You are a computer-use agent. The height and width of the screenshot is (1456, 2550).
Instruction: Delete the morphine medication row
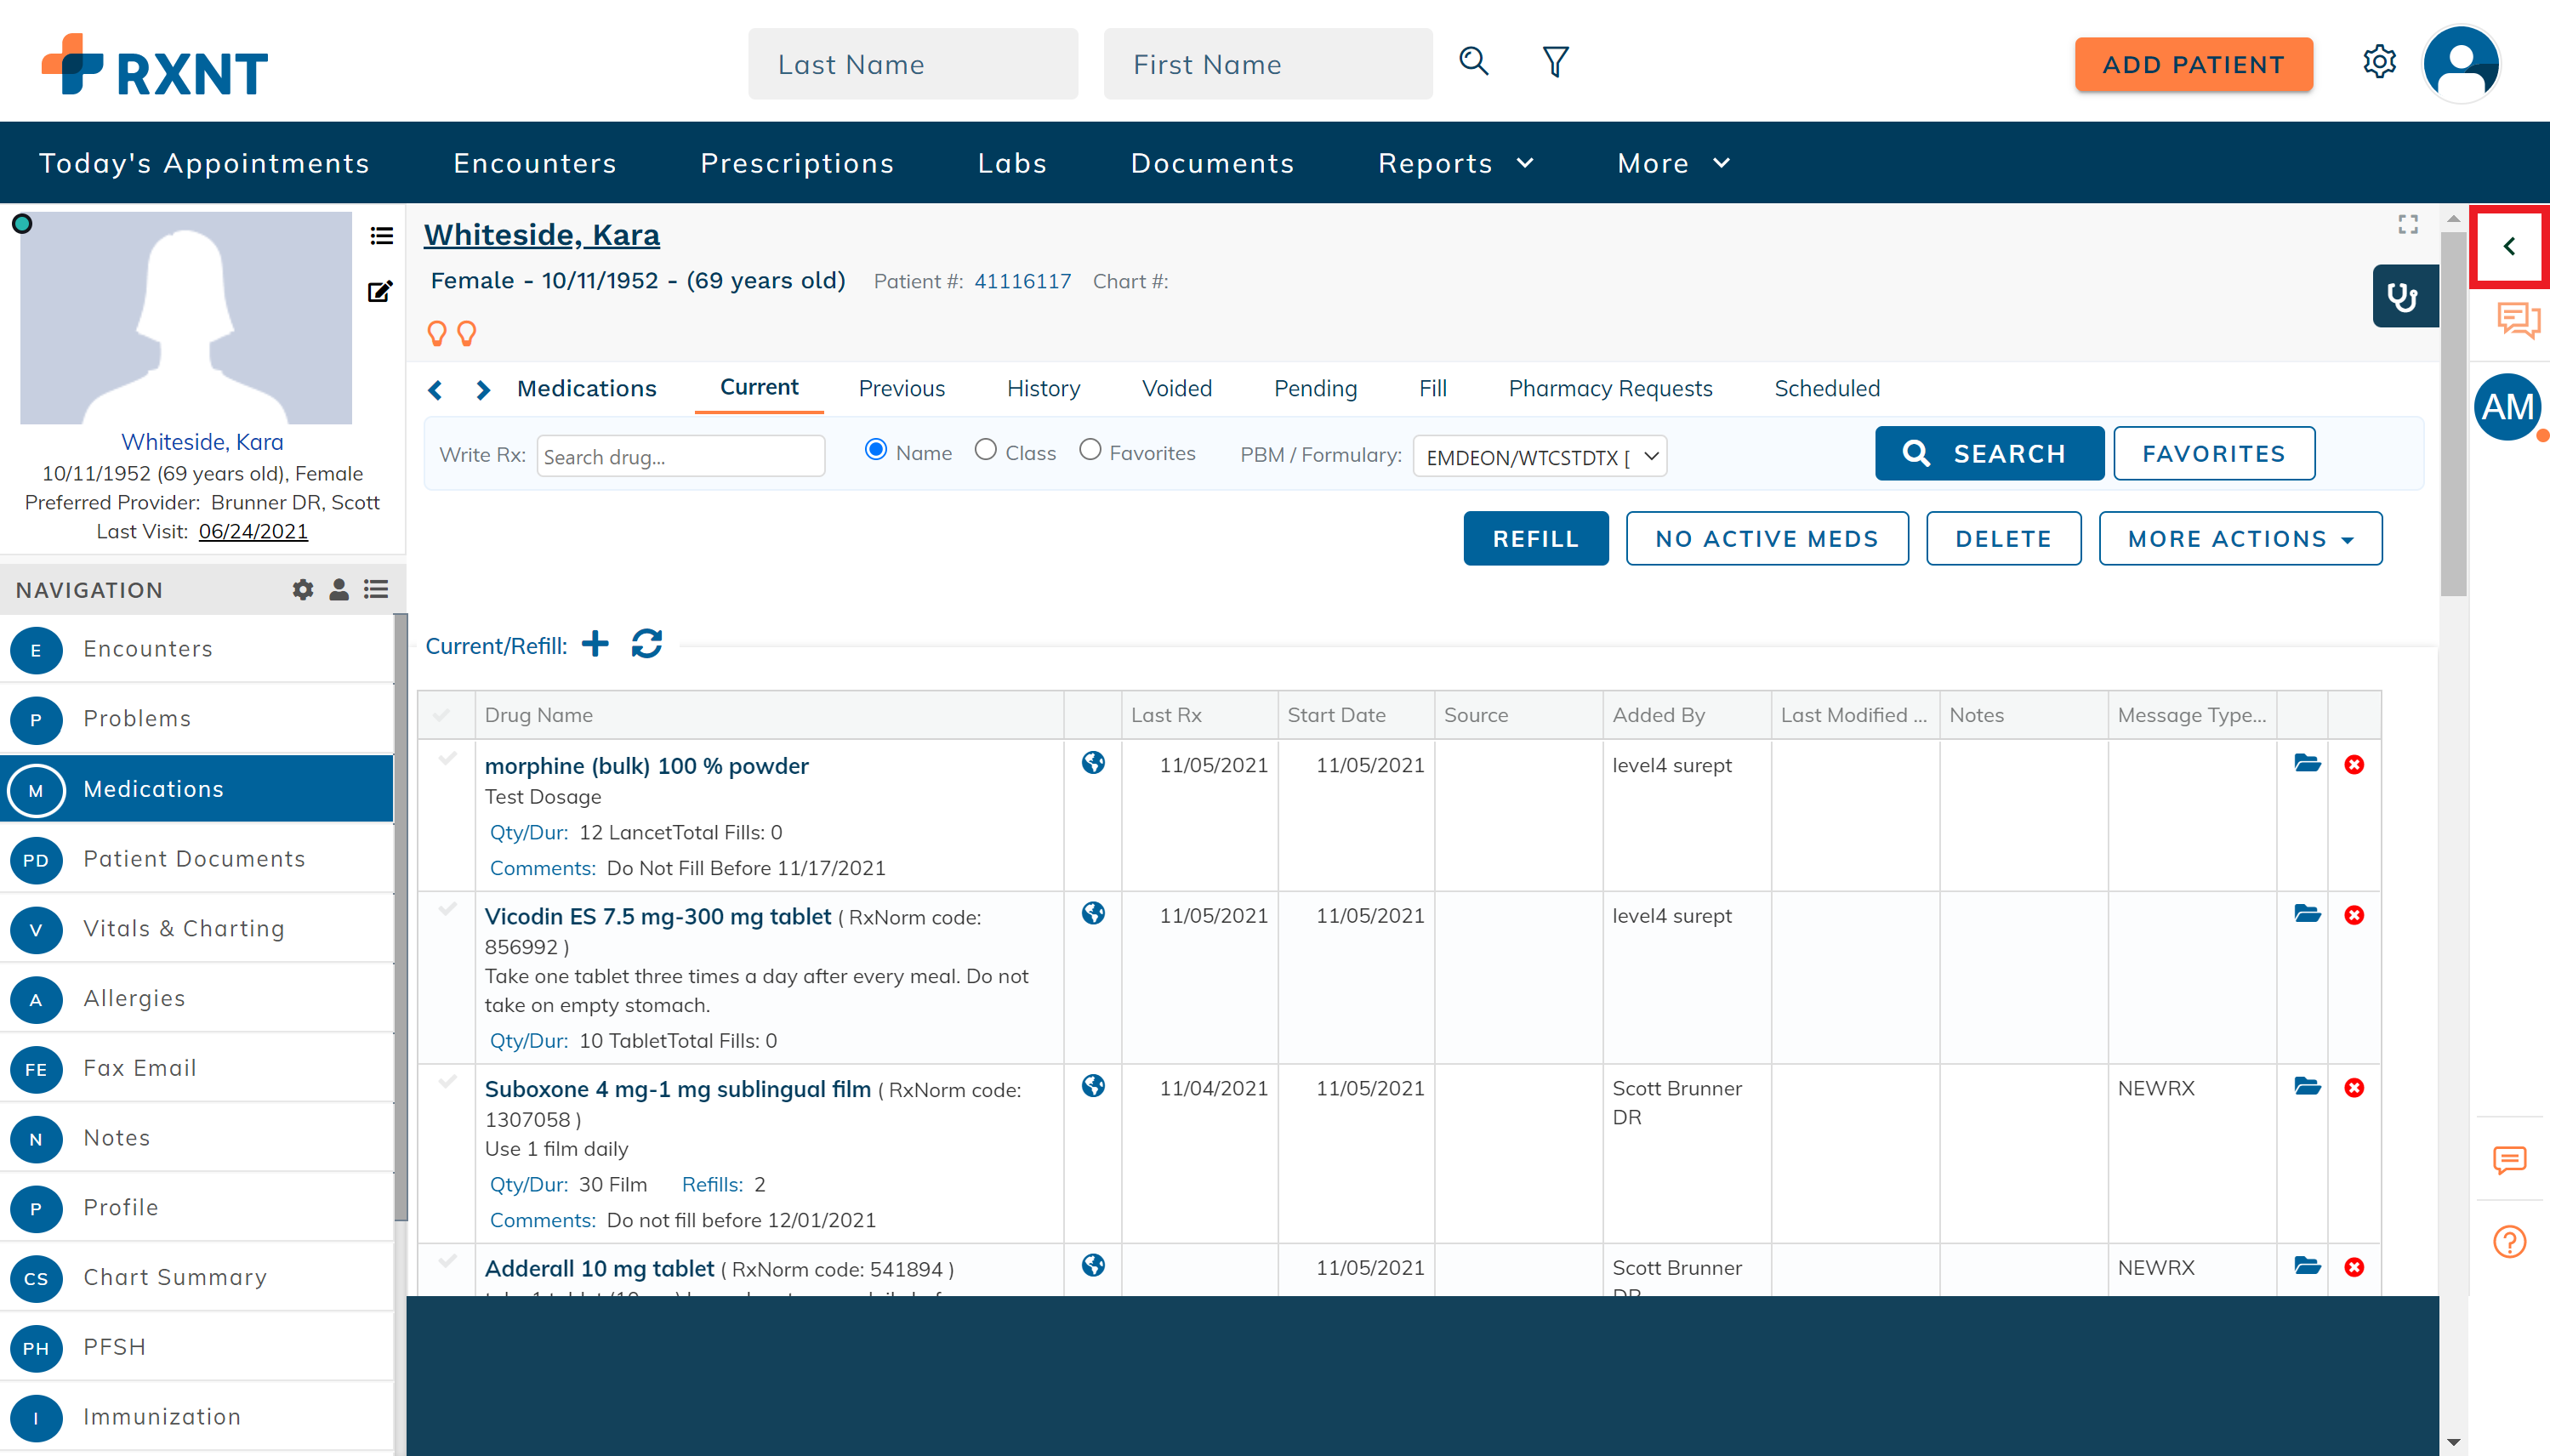(x=2354, y=765)
